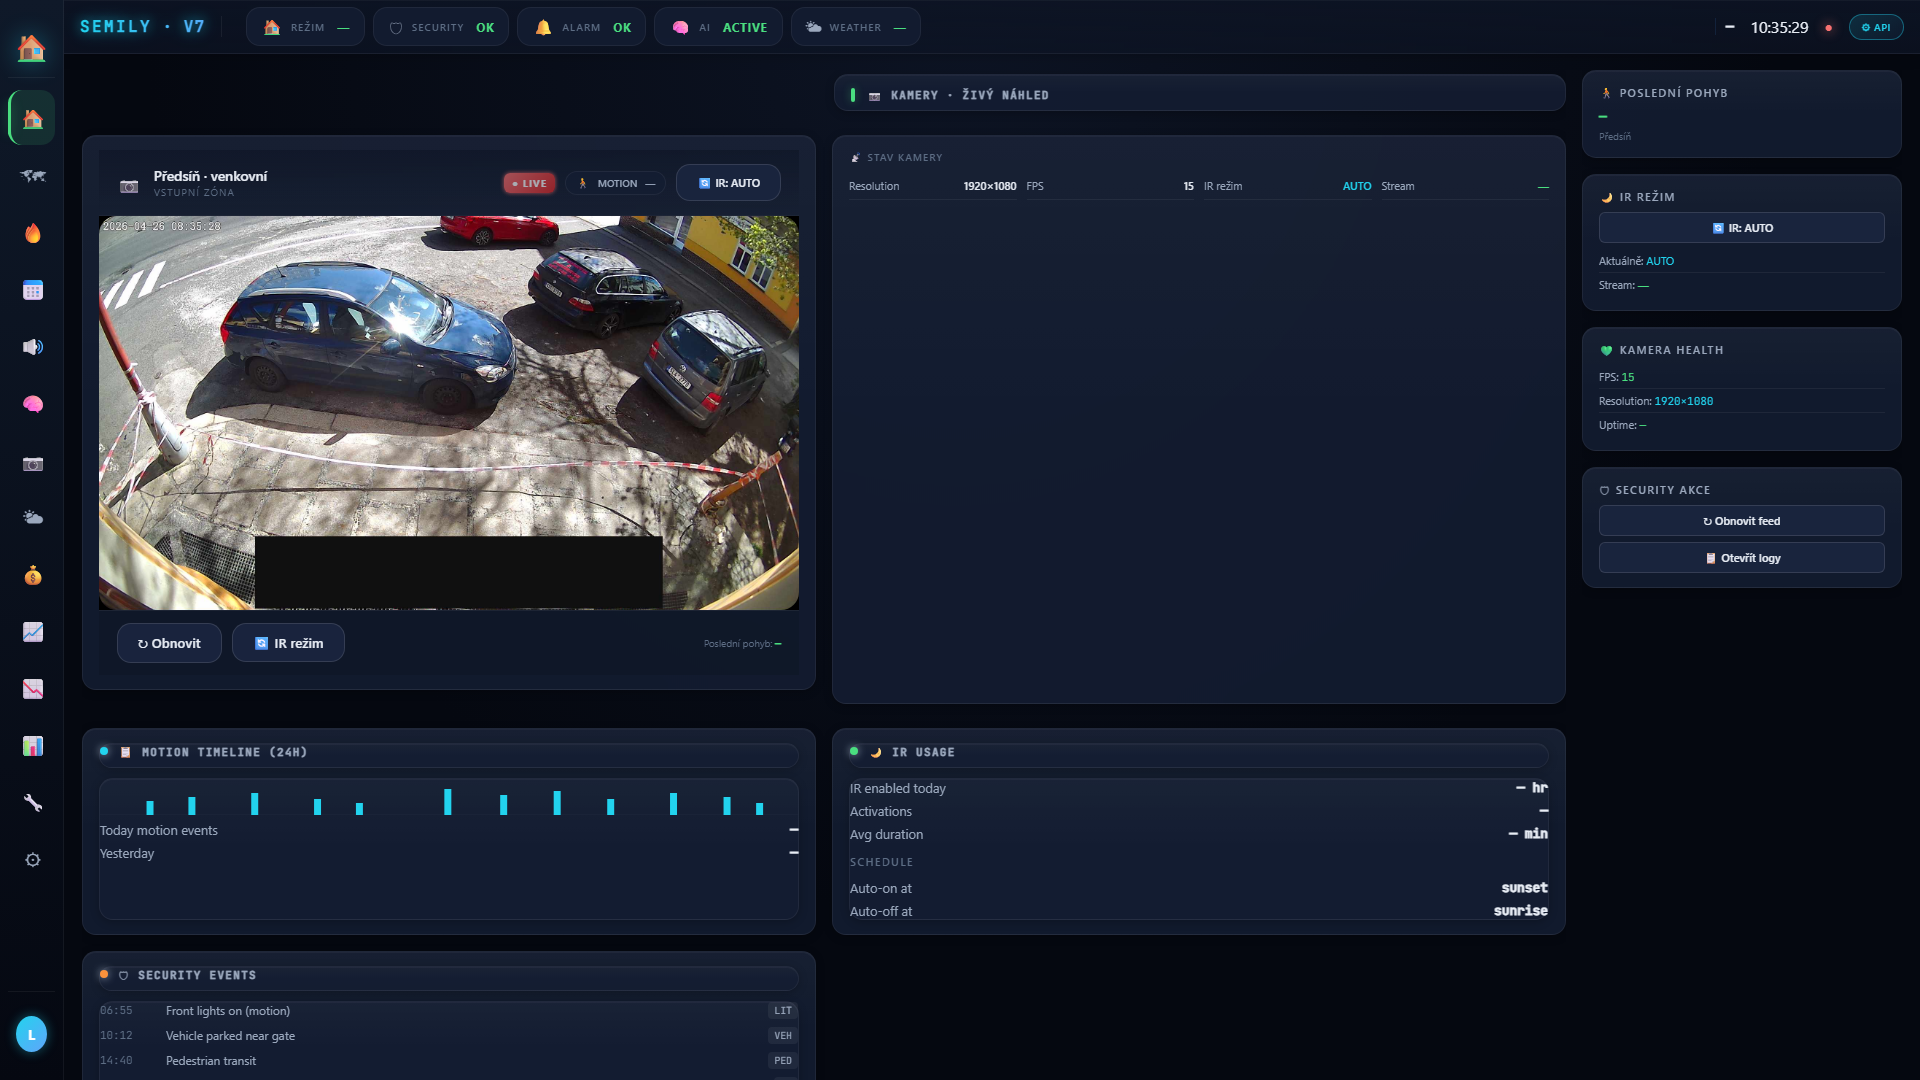Viewport: 1920px width, 1080px height.
Task: Click the REŽIM status pill
Action: tap(305, 27)
